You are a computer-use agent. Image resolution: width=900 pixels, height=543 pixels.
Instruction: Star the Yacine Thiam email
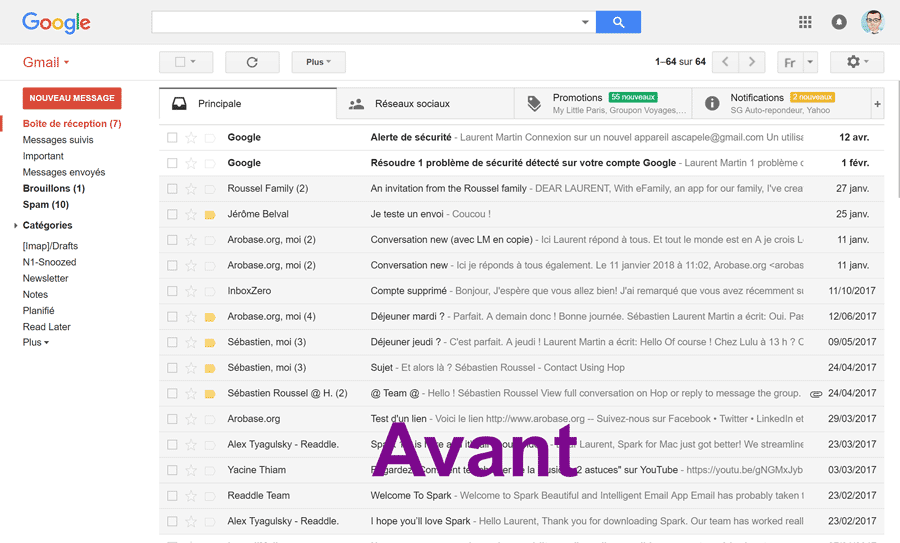(x=191, y=470)
